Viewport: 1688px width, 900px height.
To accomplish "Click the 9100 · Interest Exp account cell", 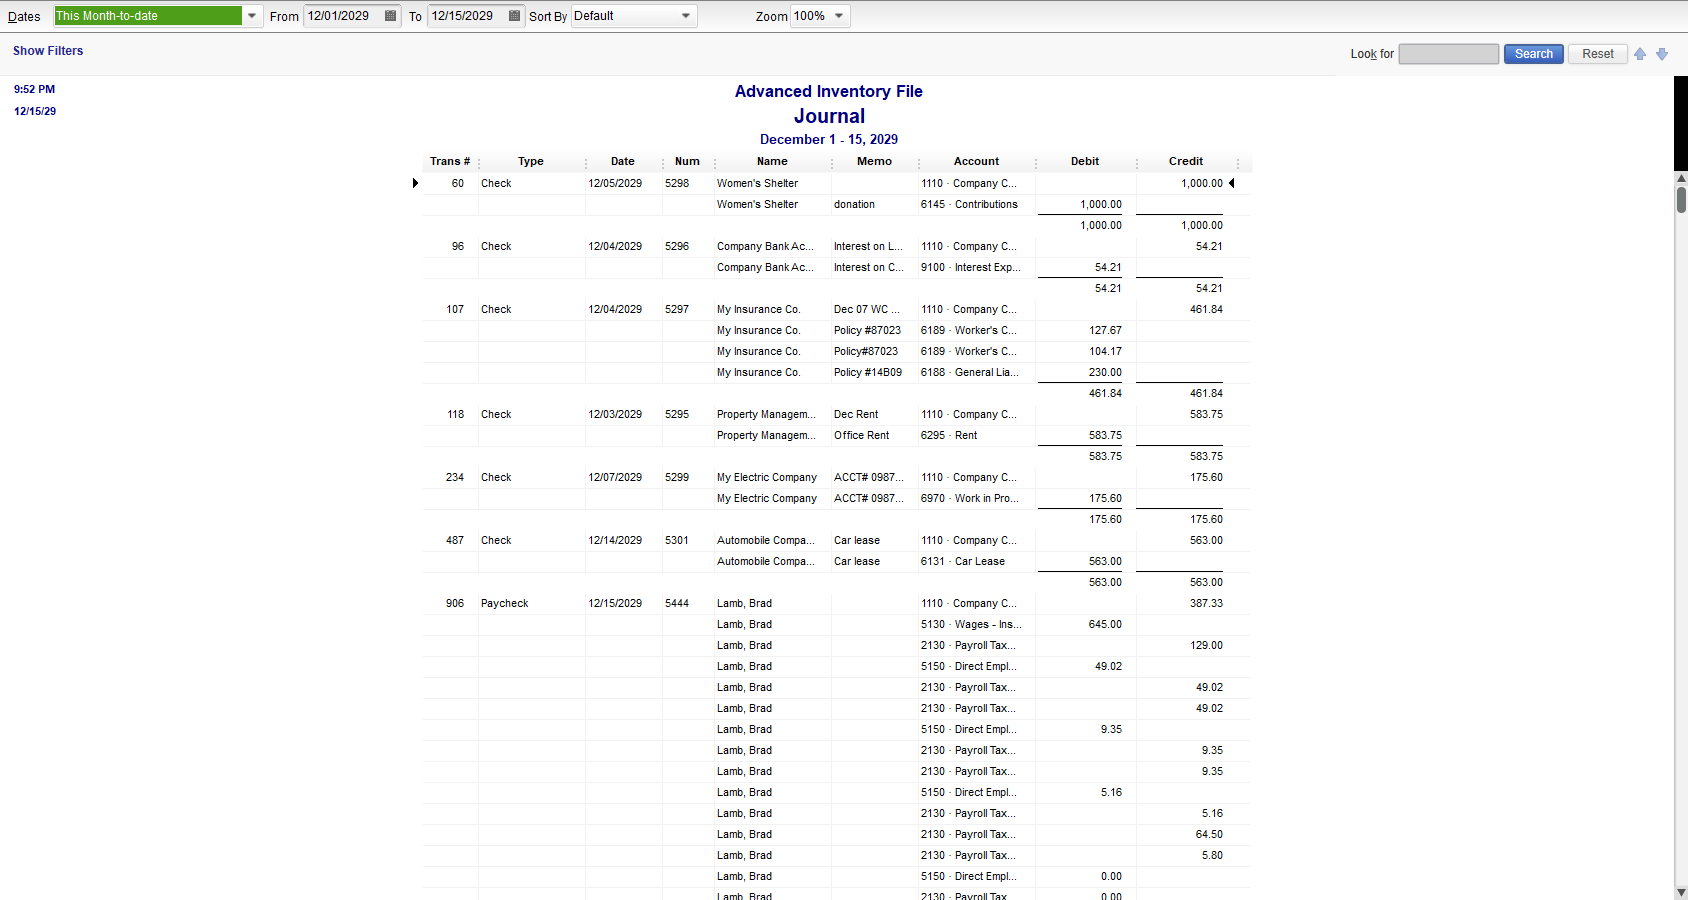I will (971, 267).
